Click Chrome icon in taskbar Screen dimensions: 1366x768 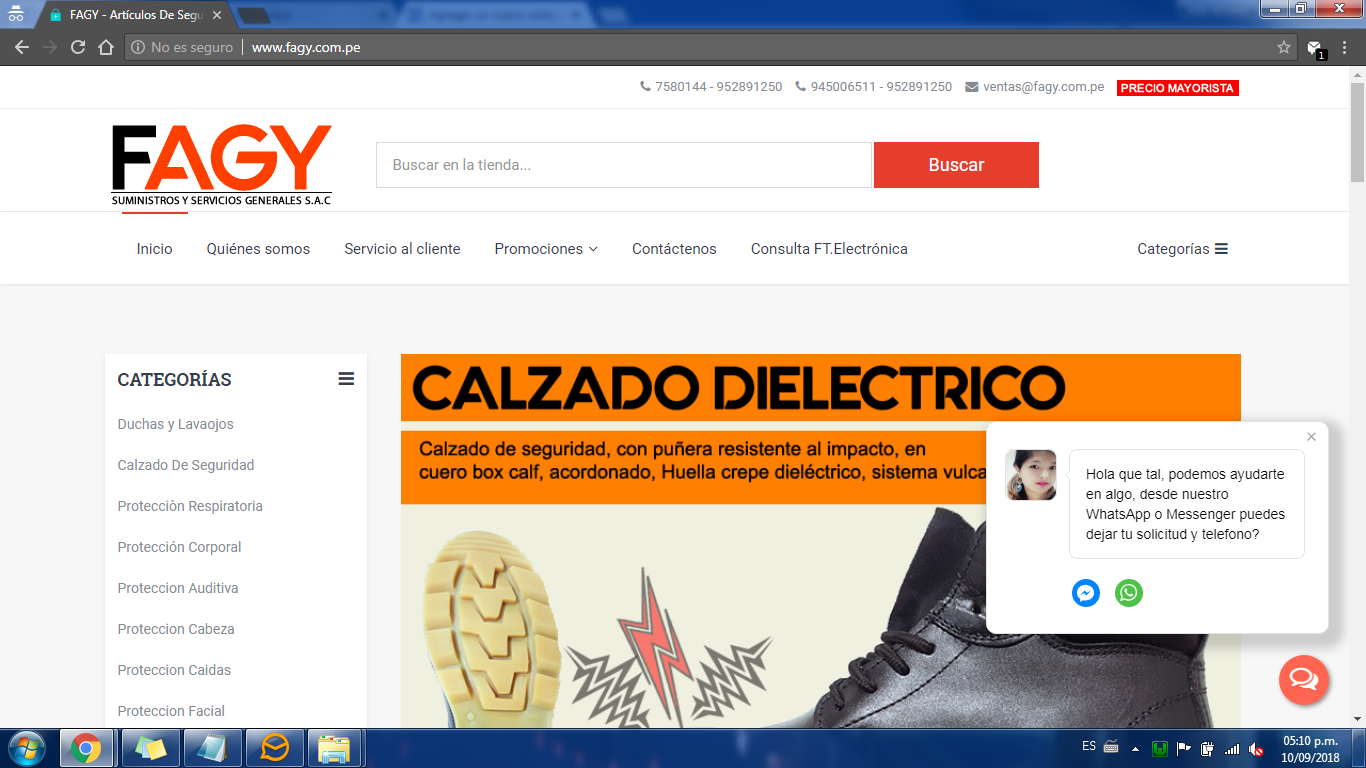point(86,748)
